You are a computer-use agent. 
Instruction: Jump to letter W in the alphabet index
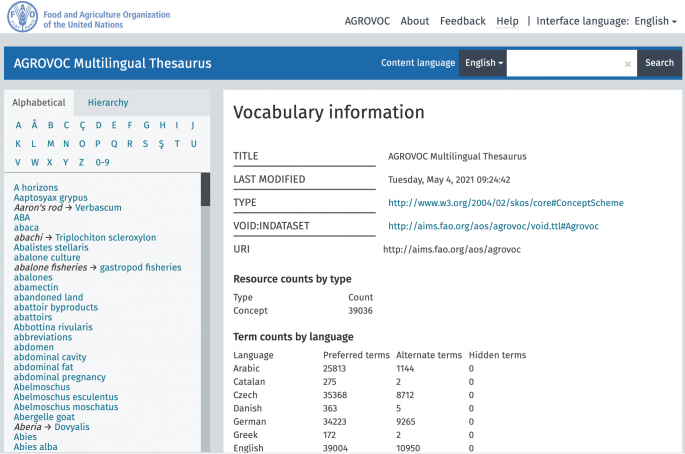tap(35, 163)
